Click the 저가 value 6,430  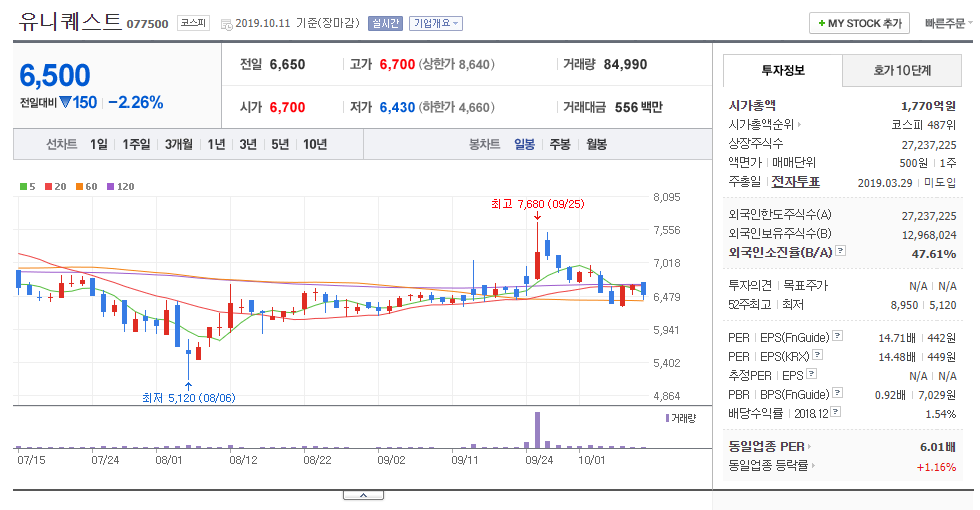[x=398, y=108]
